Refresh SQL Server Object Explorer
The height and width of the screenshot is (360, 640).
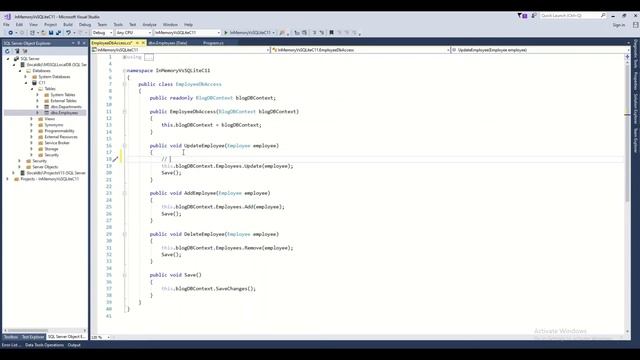click(x=7, y=51)
